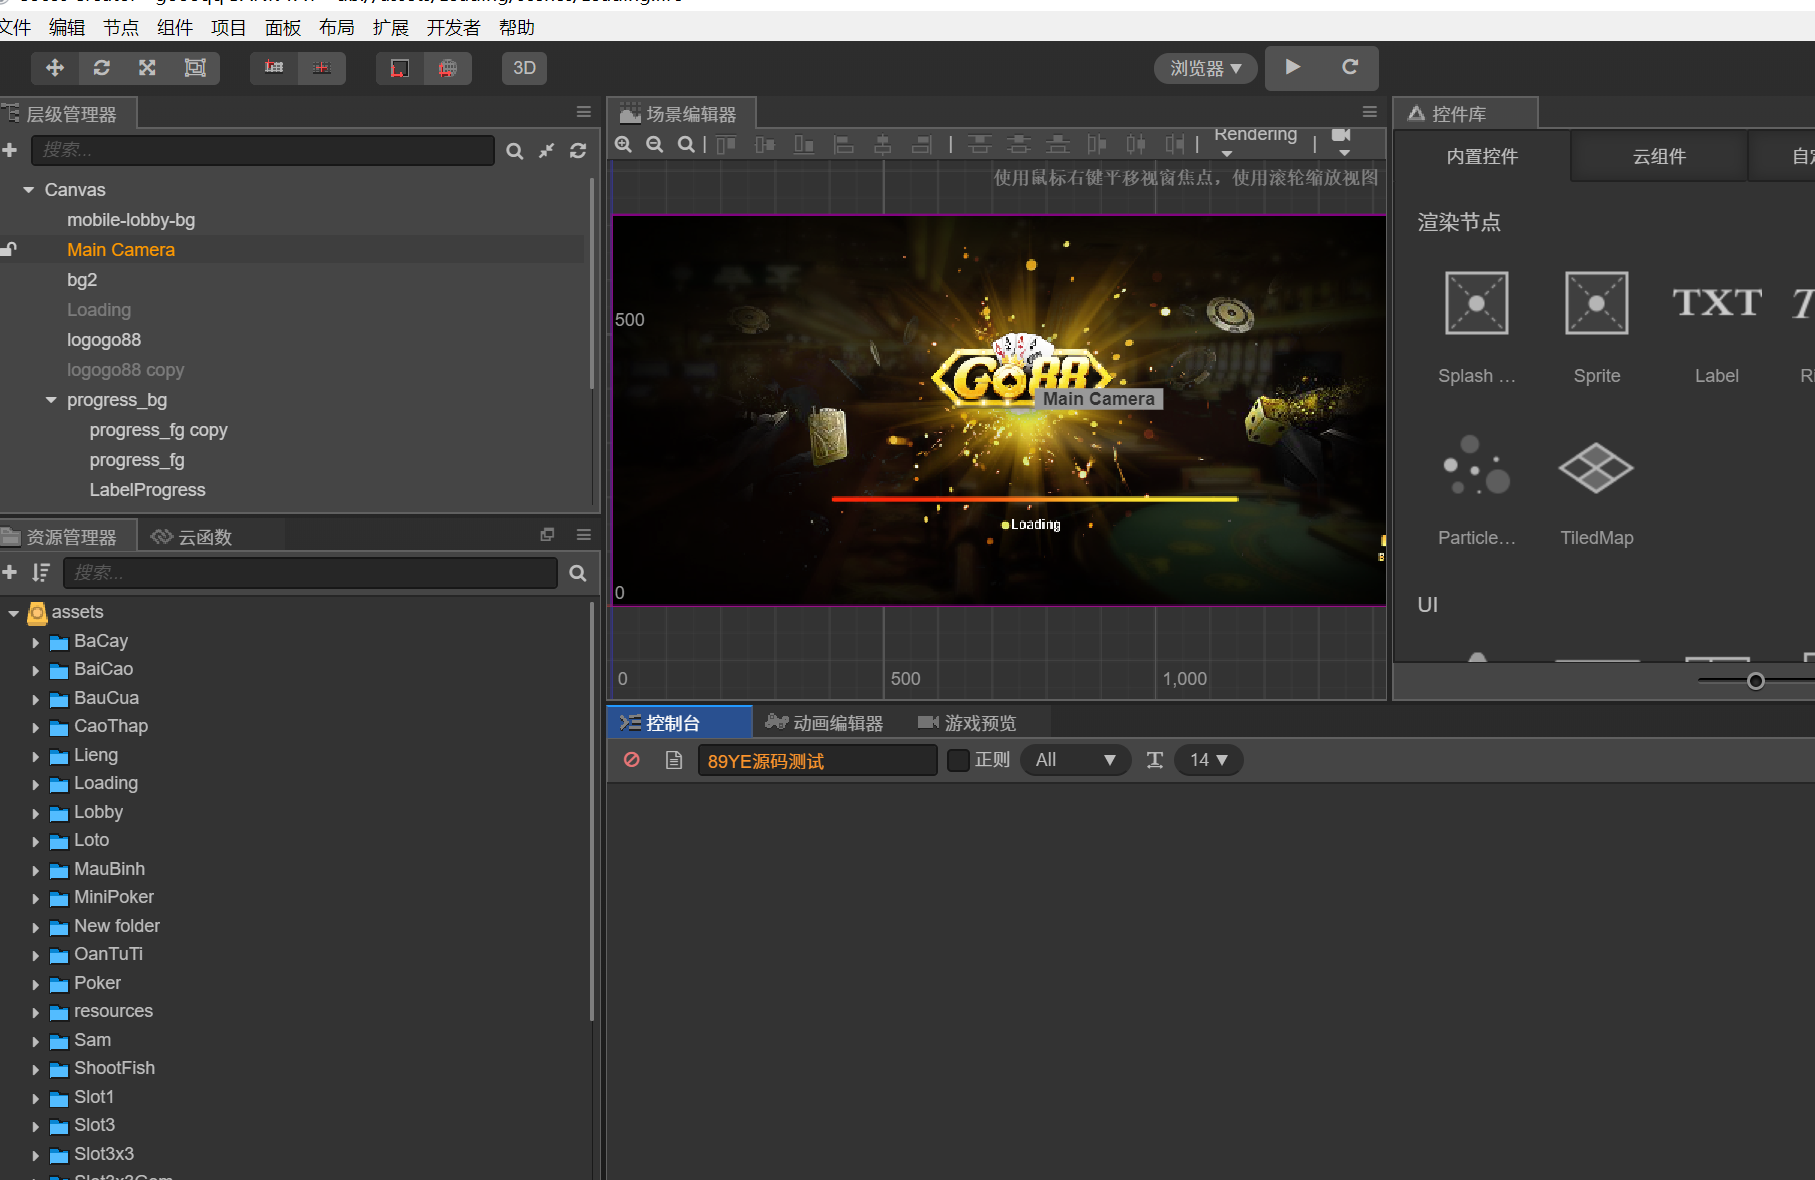Toggle lock on Main Camera node
1815x1180 pixels.
coord(9,249)
